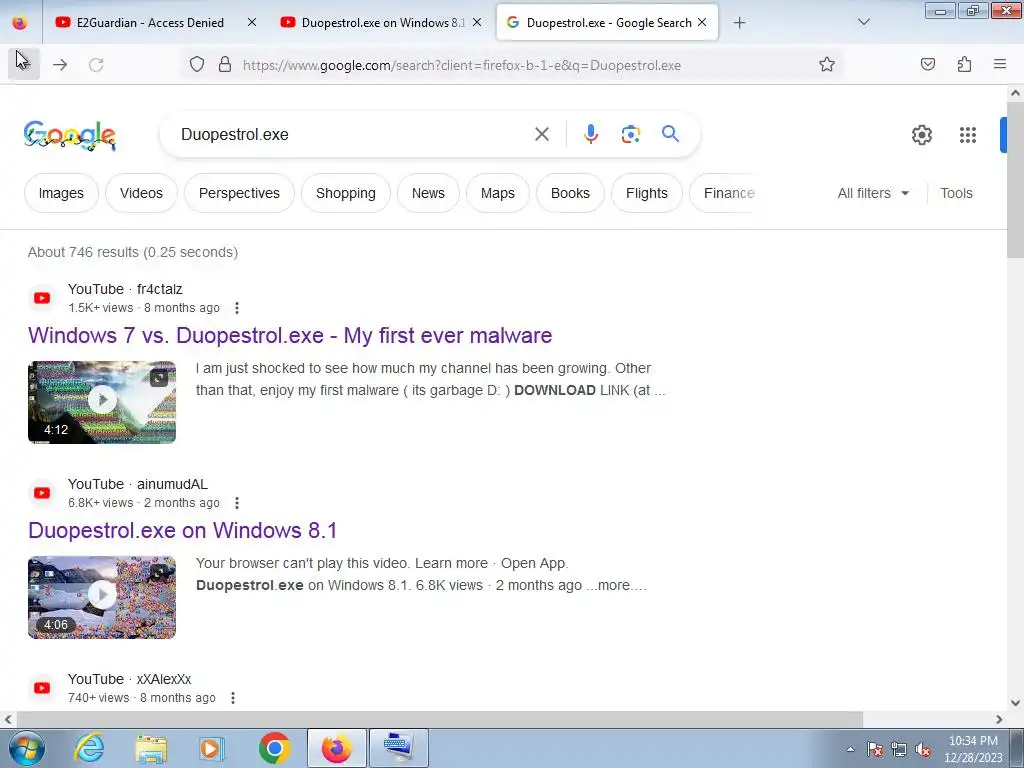Start voice search with the microphone icon

(590, 134)
